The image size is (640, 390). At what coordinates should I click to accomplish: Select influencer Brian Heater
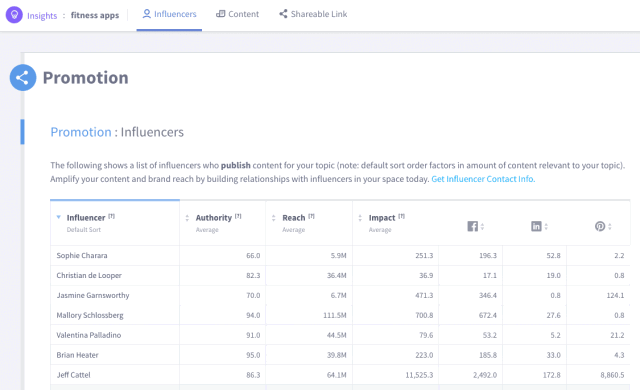point(78,355)
